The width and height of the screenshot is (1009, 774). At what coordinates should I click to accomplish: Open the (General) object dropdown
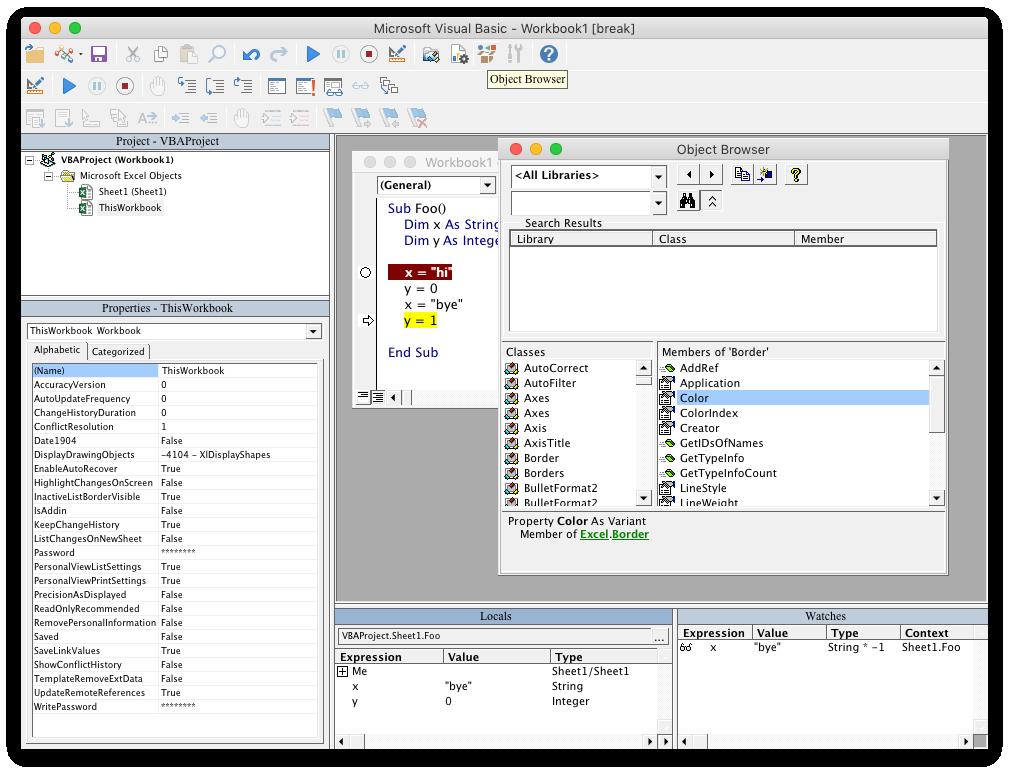[488, 185]
